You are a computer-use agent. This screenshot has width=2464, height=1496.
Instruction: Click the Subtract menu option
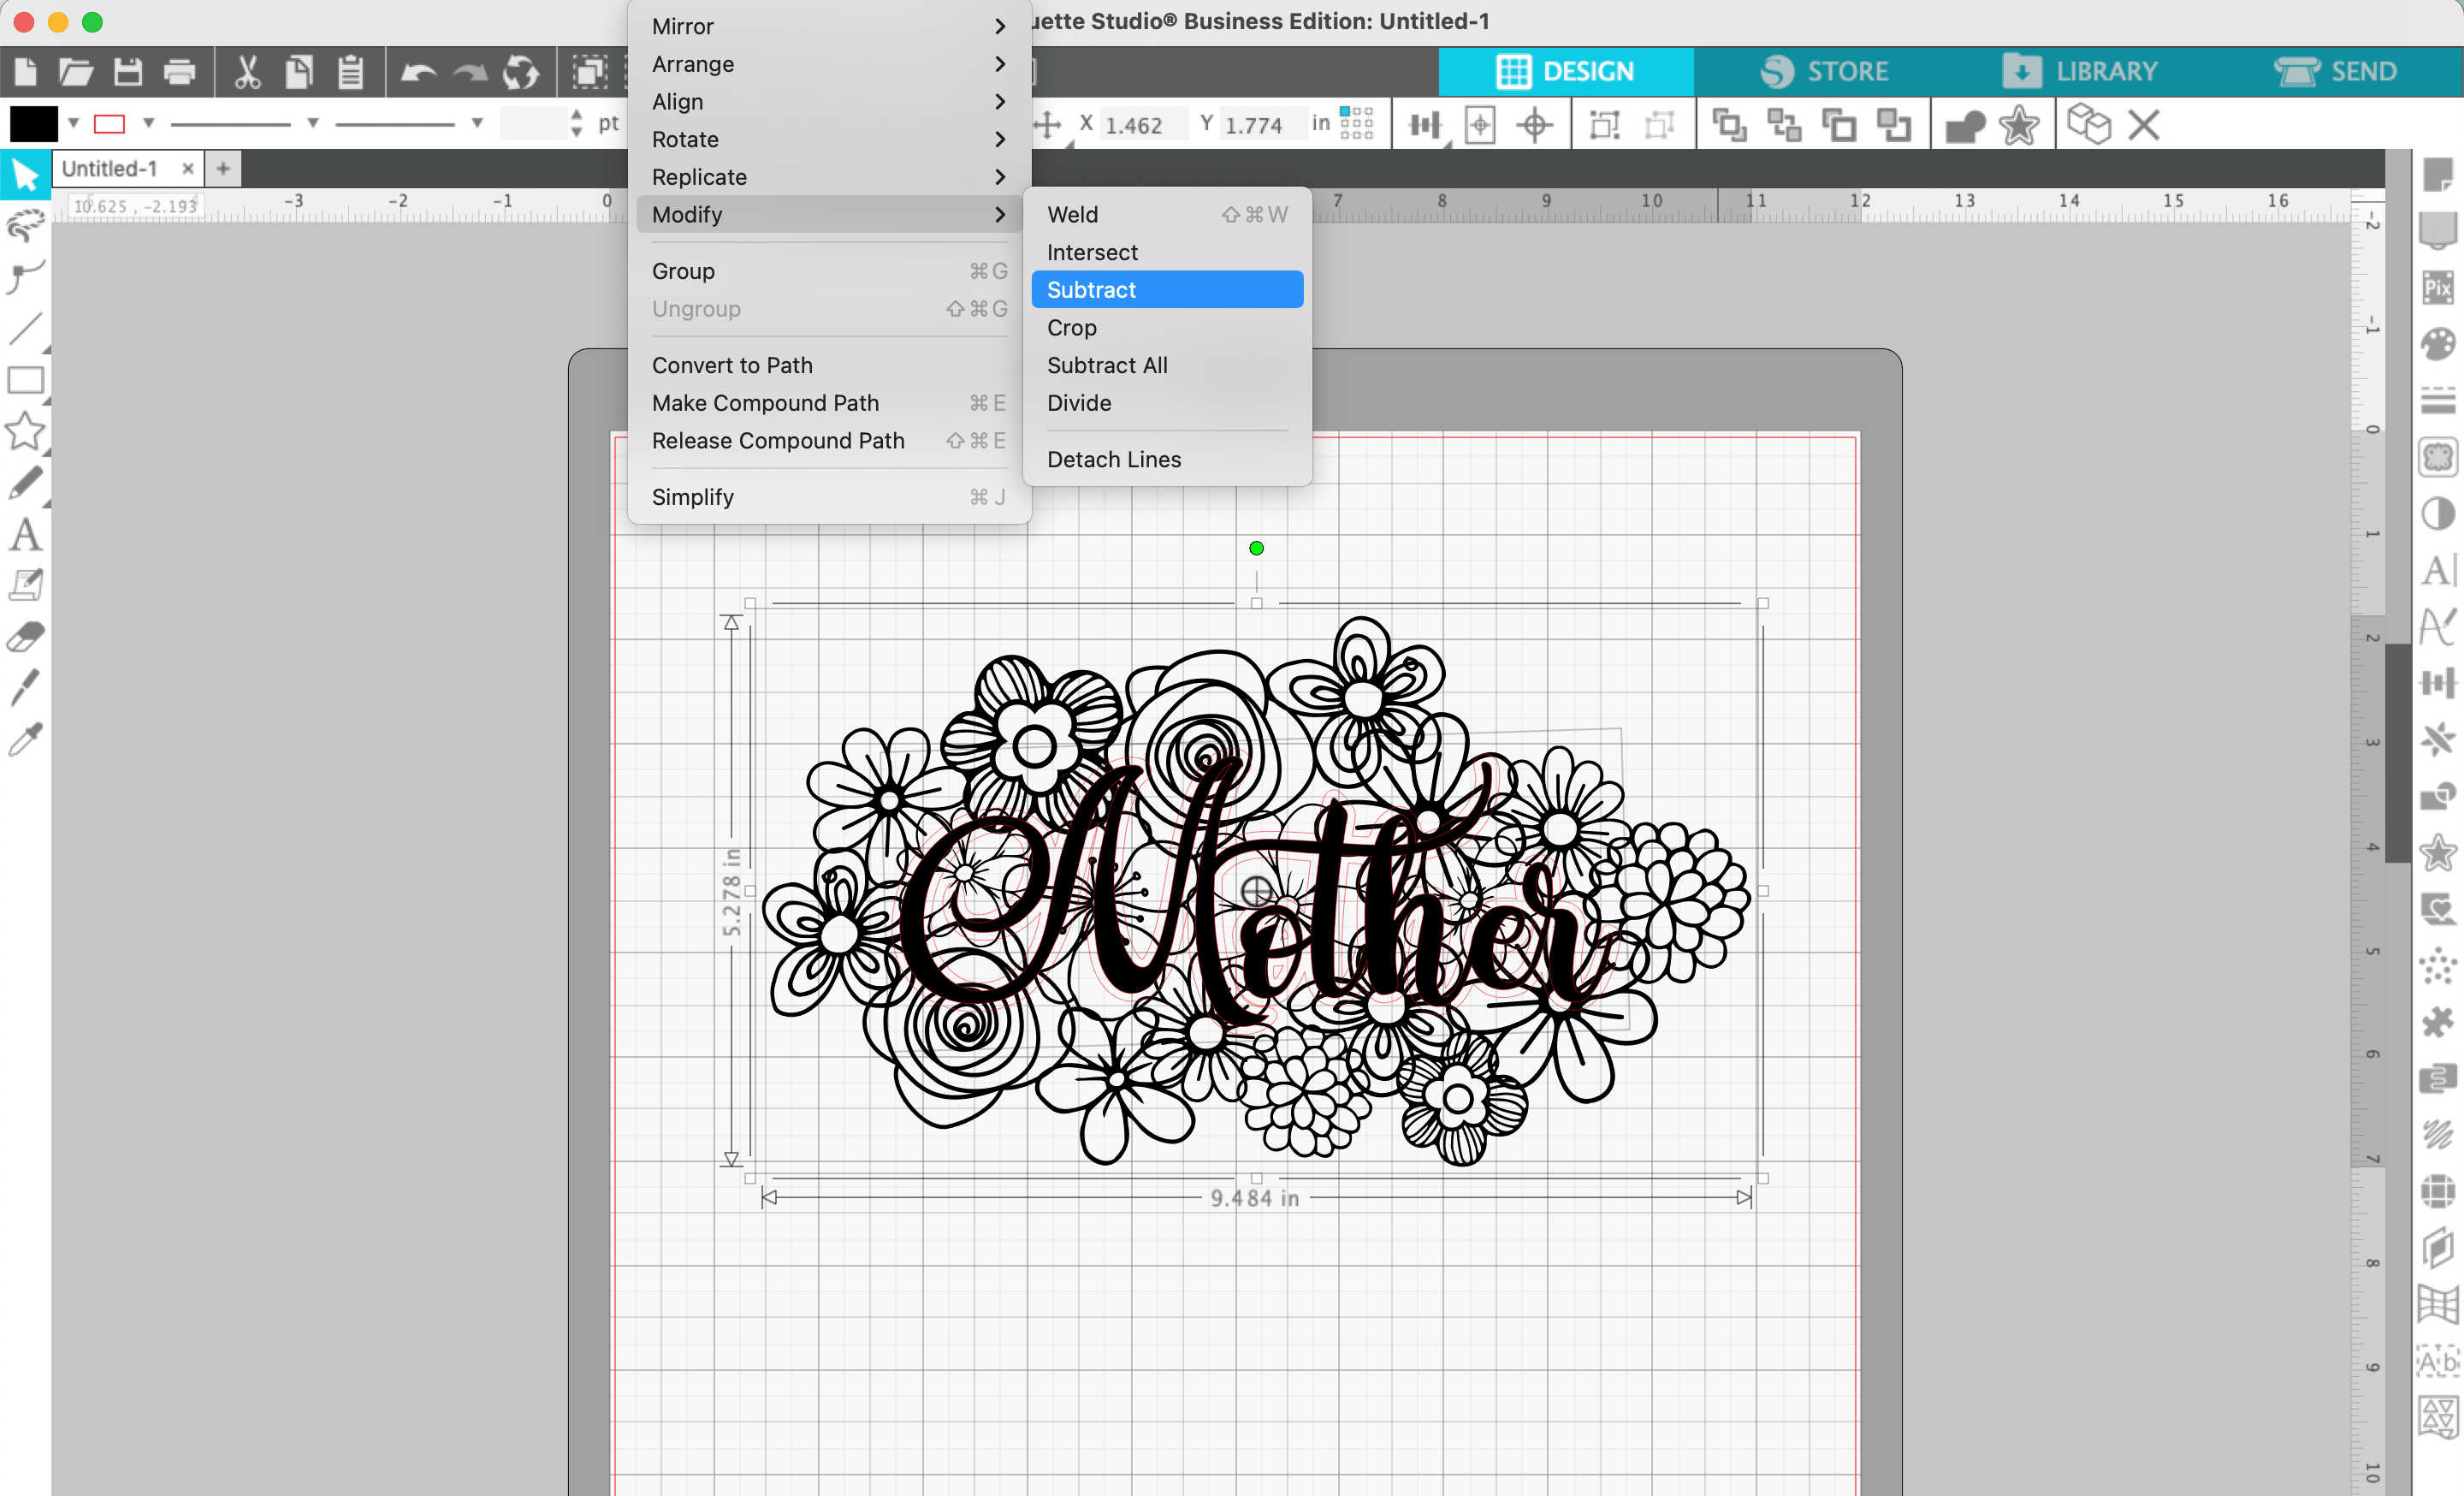point(1089,288)
